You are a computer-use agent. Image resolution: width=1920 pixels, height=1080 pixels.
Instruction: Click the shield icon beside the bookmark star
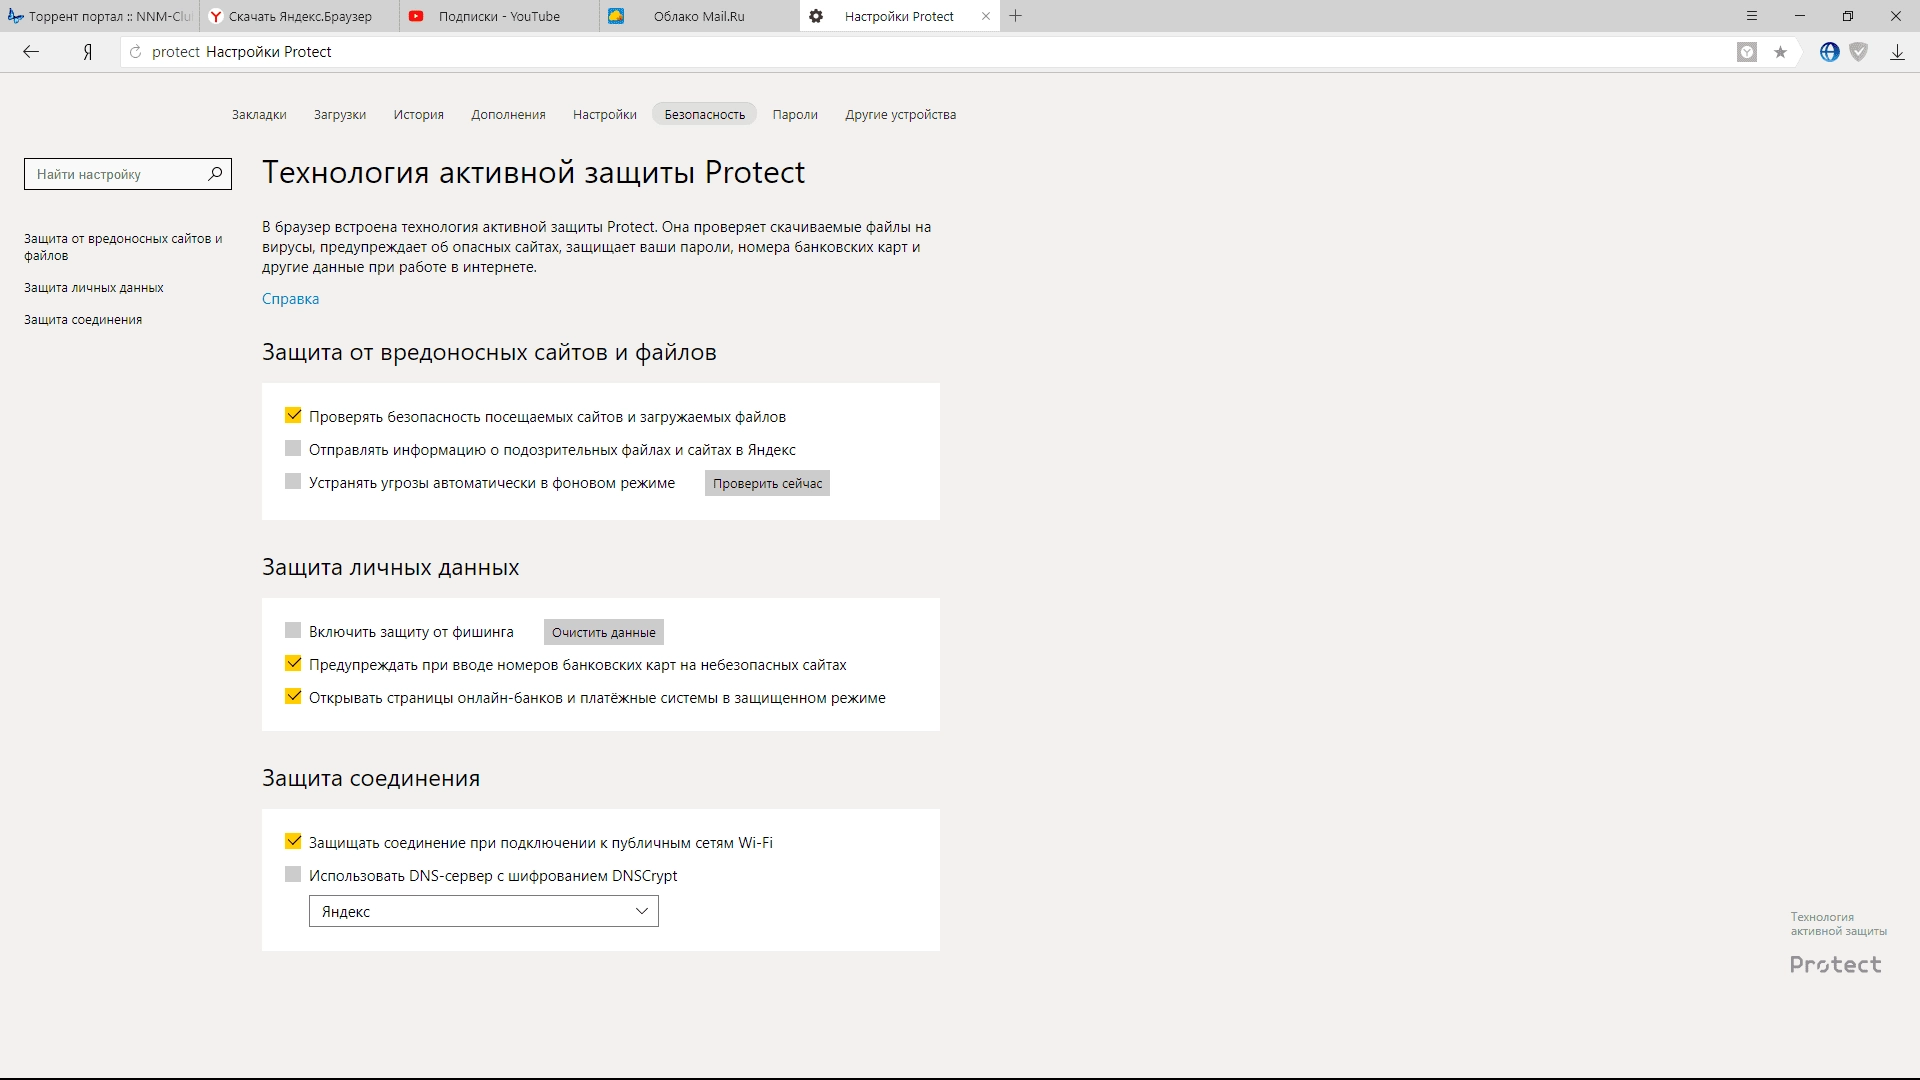point(1747,52)
